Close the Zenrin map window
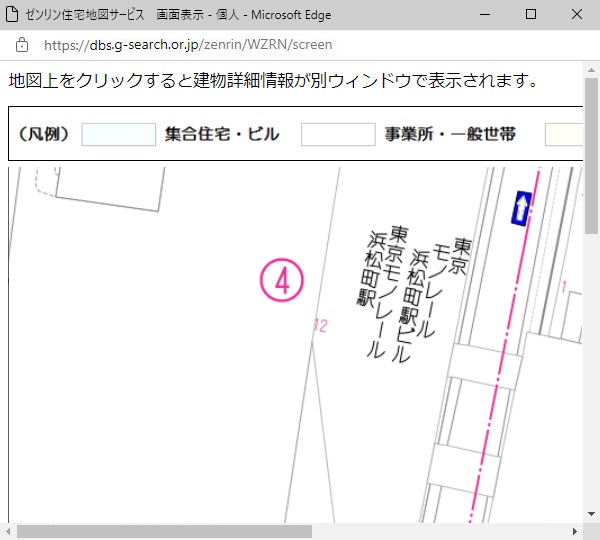The image size is (600, 540). (x=577, y=15)
